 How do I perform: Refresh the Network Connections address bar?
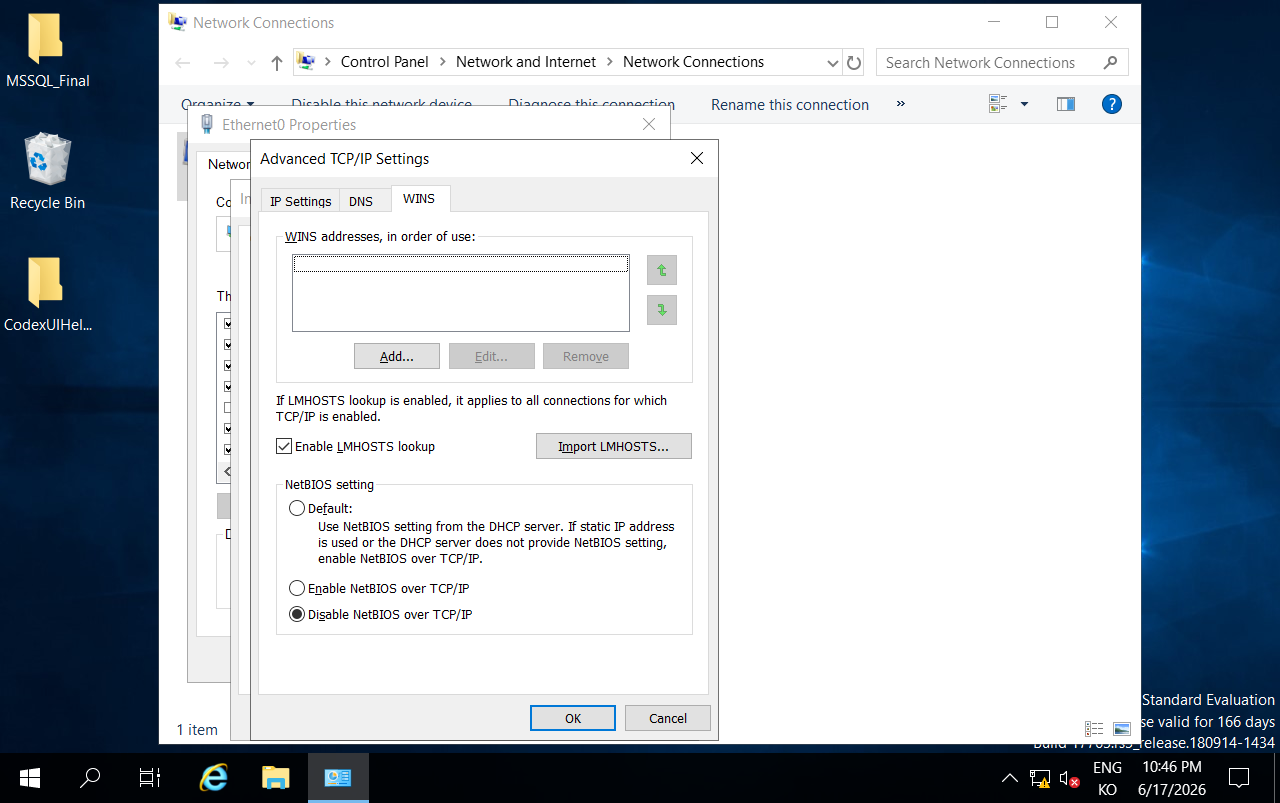[x=853, y=62]
